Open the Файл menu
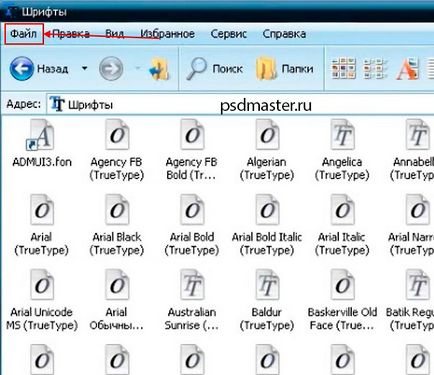The width and height of the screenshot is (434, 375). click(24, 34)
